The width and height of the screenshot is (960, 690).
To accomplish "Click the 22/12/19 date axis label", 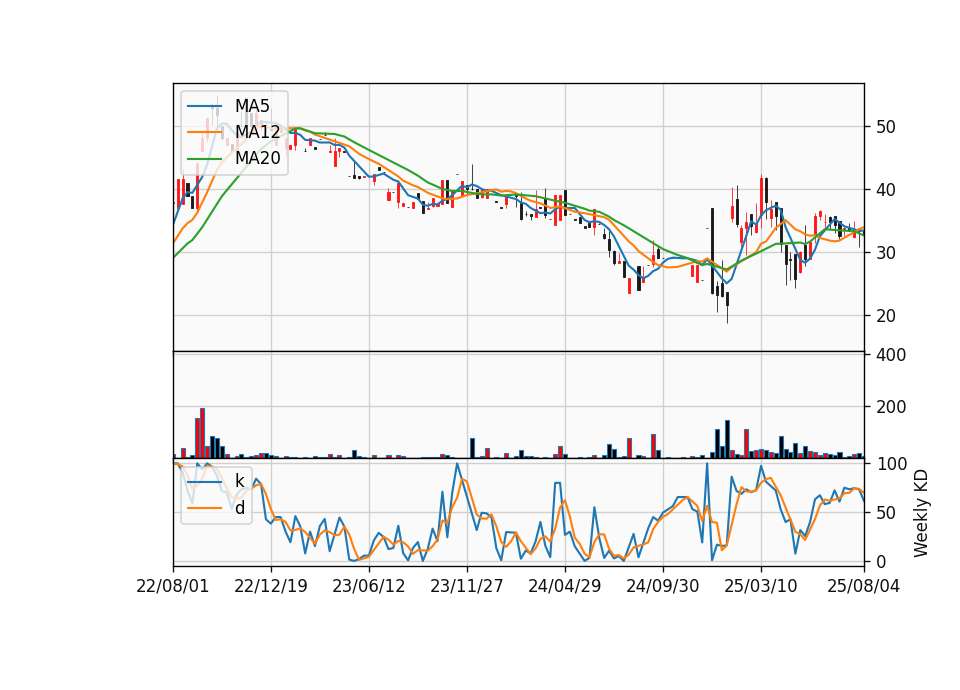I will [271, 586].
